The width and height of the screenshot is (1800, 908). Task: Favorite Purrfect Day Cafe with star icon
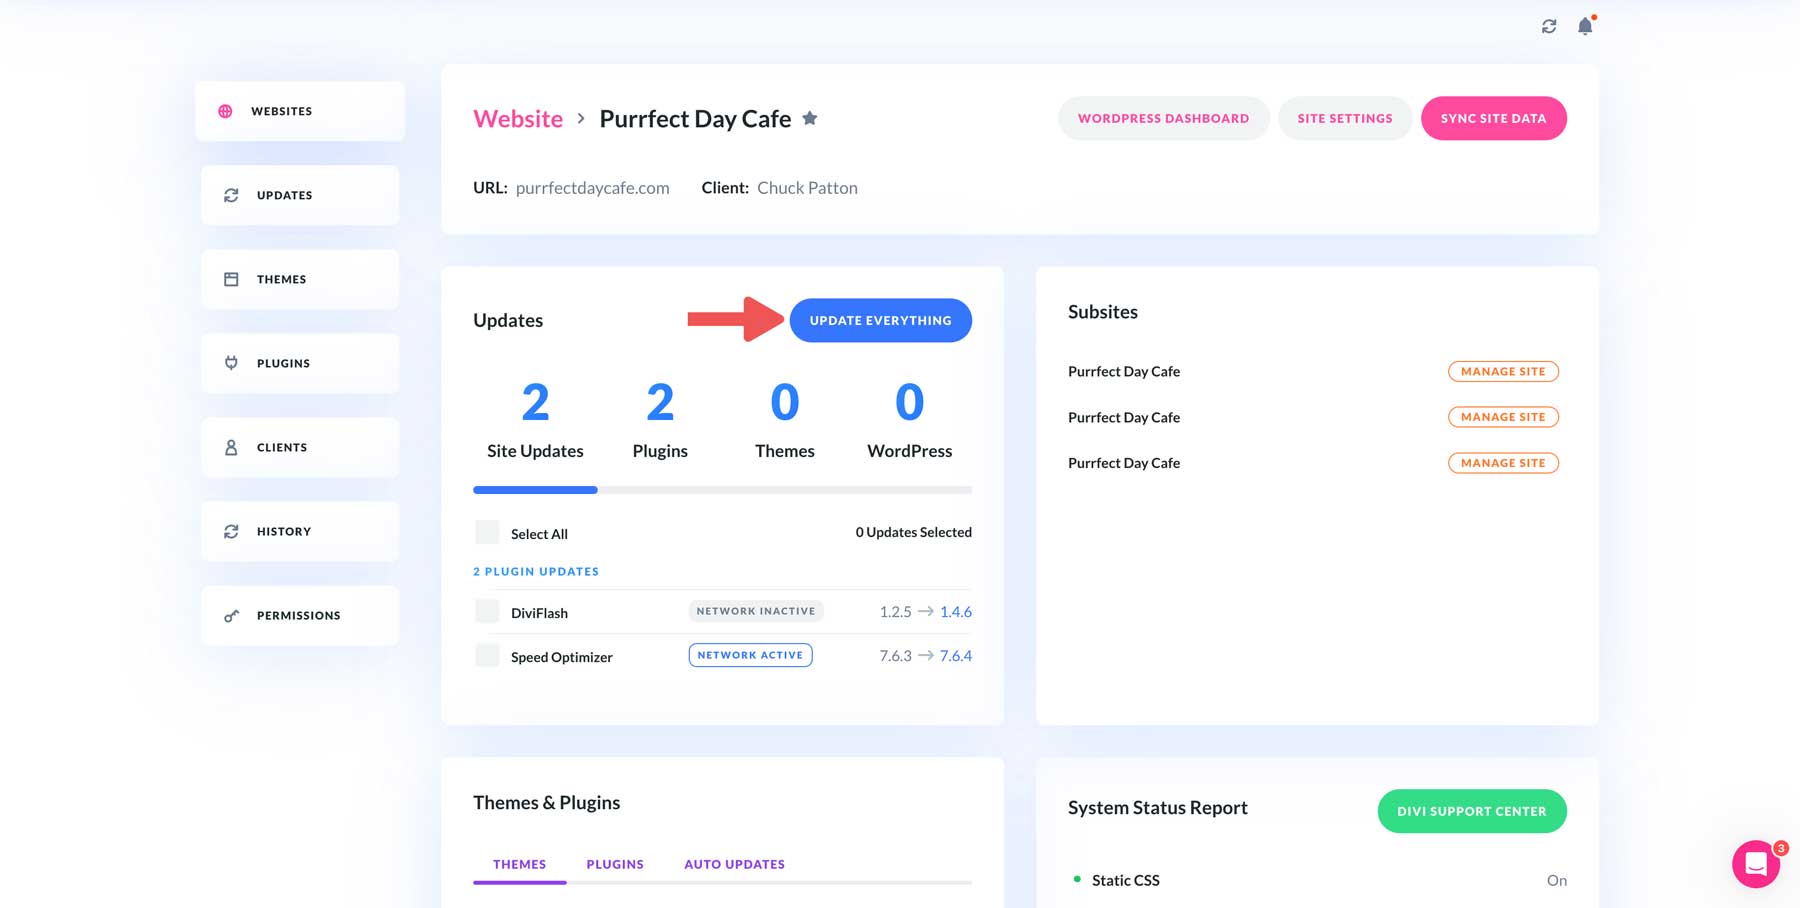(x=809, y=117)
